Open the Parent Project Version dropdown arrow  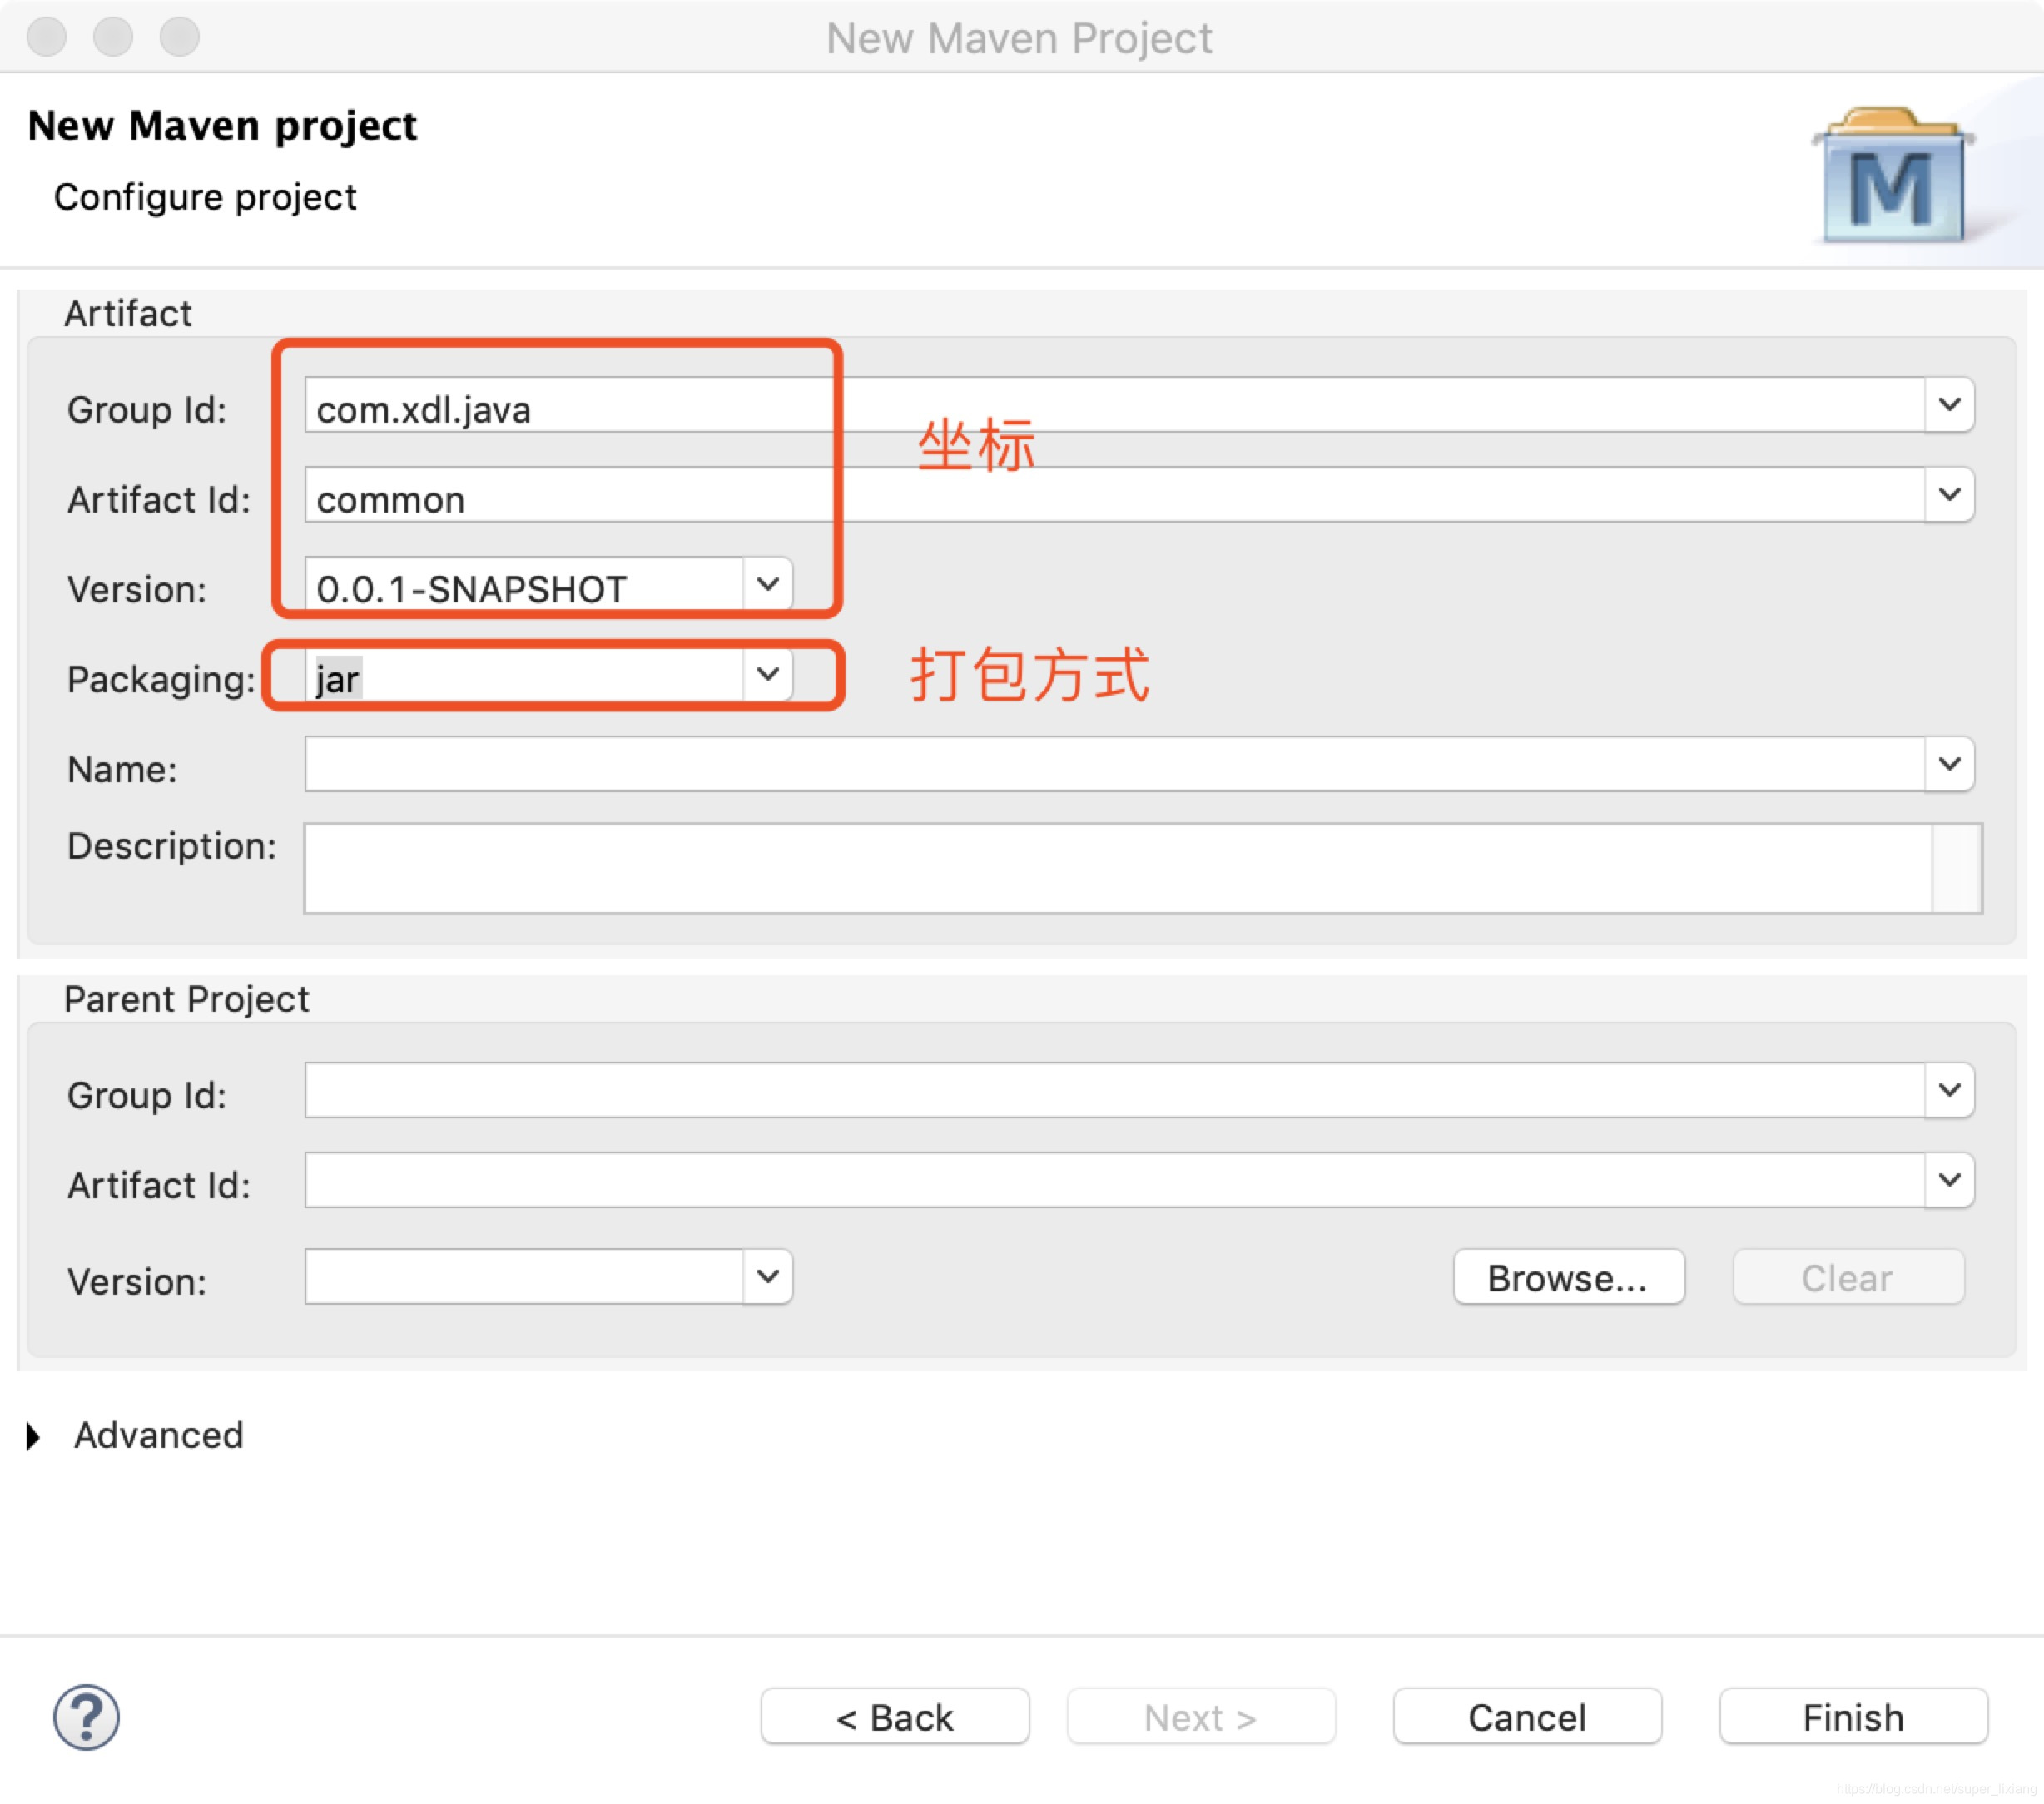(x=768, y=1276)
